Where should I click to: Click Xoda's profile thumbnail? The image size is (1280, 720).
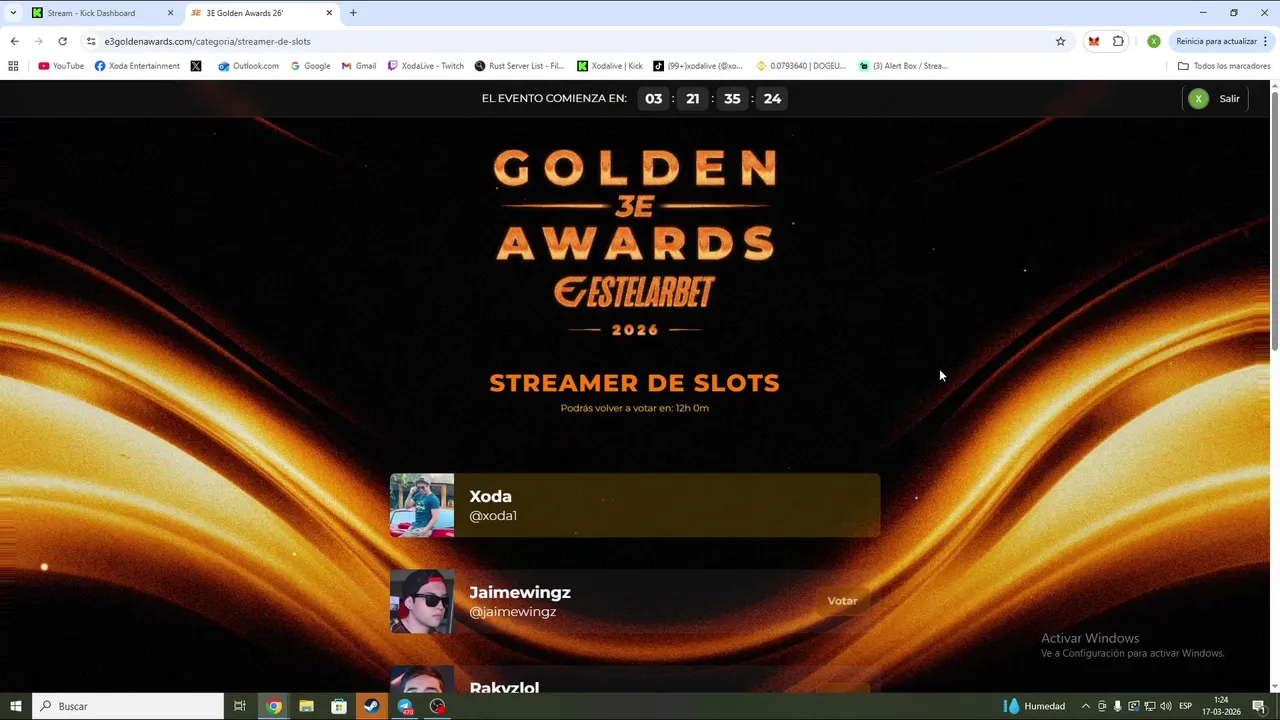tap(422, 505)
